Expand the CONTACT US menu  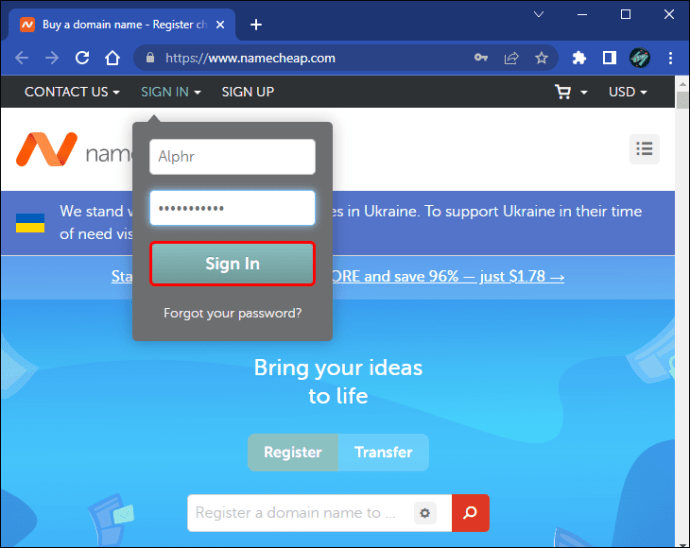click(x=72, y=92)
